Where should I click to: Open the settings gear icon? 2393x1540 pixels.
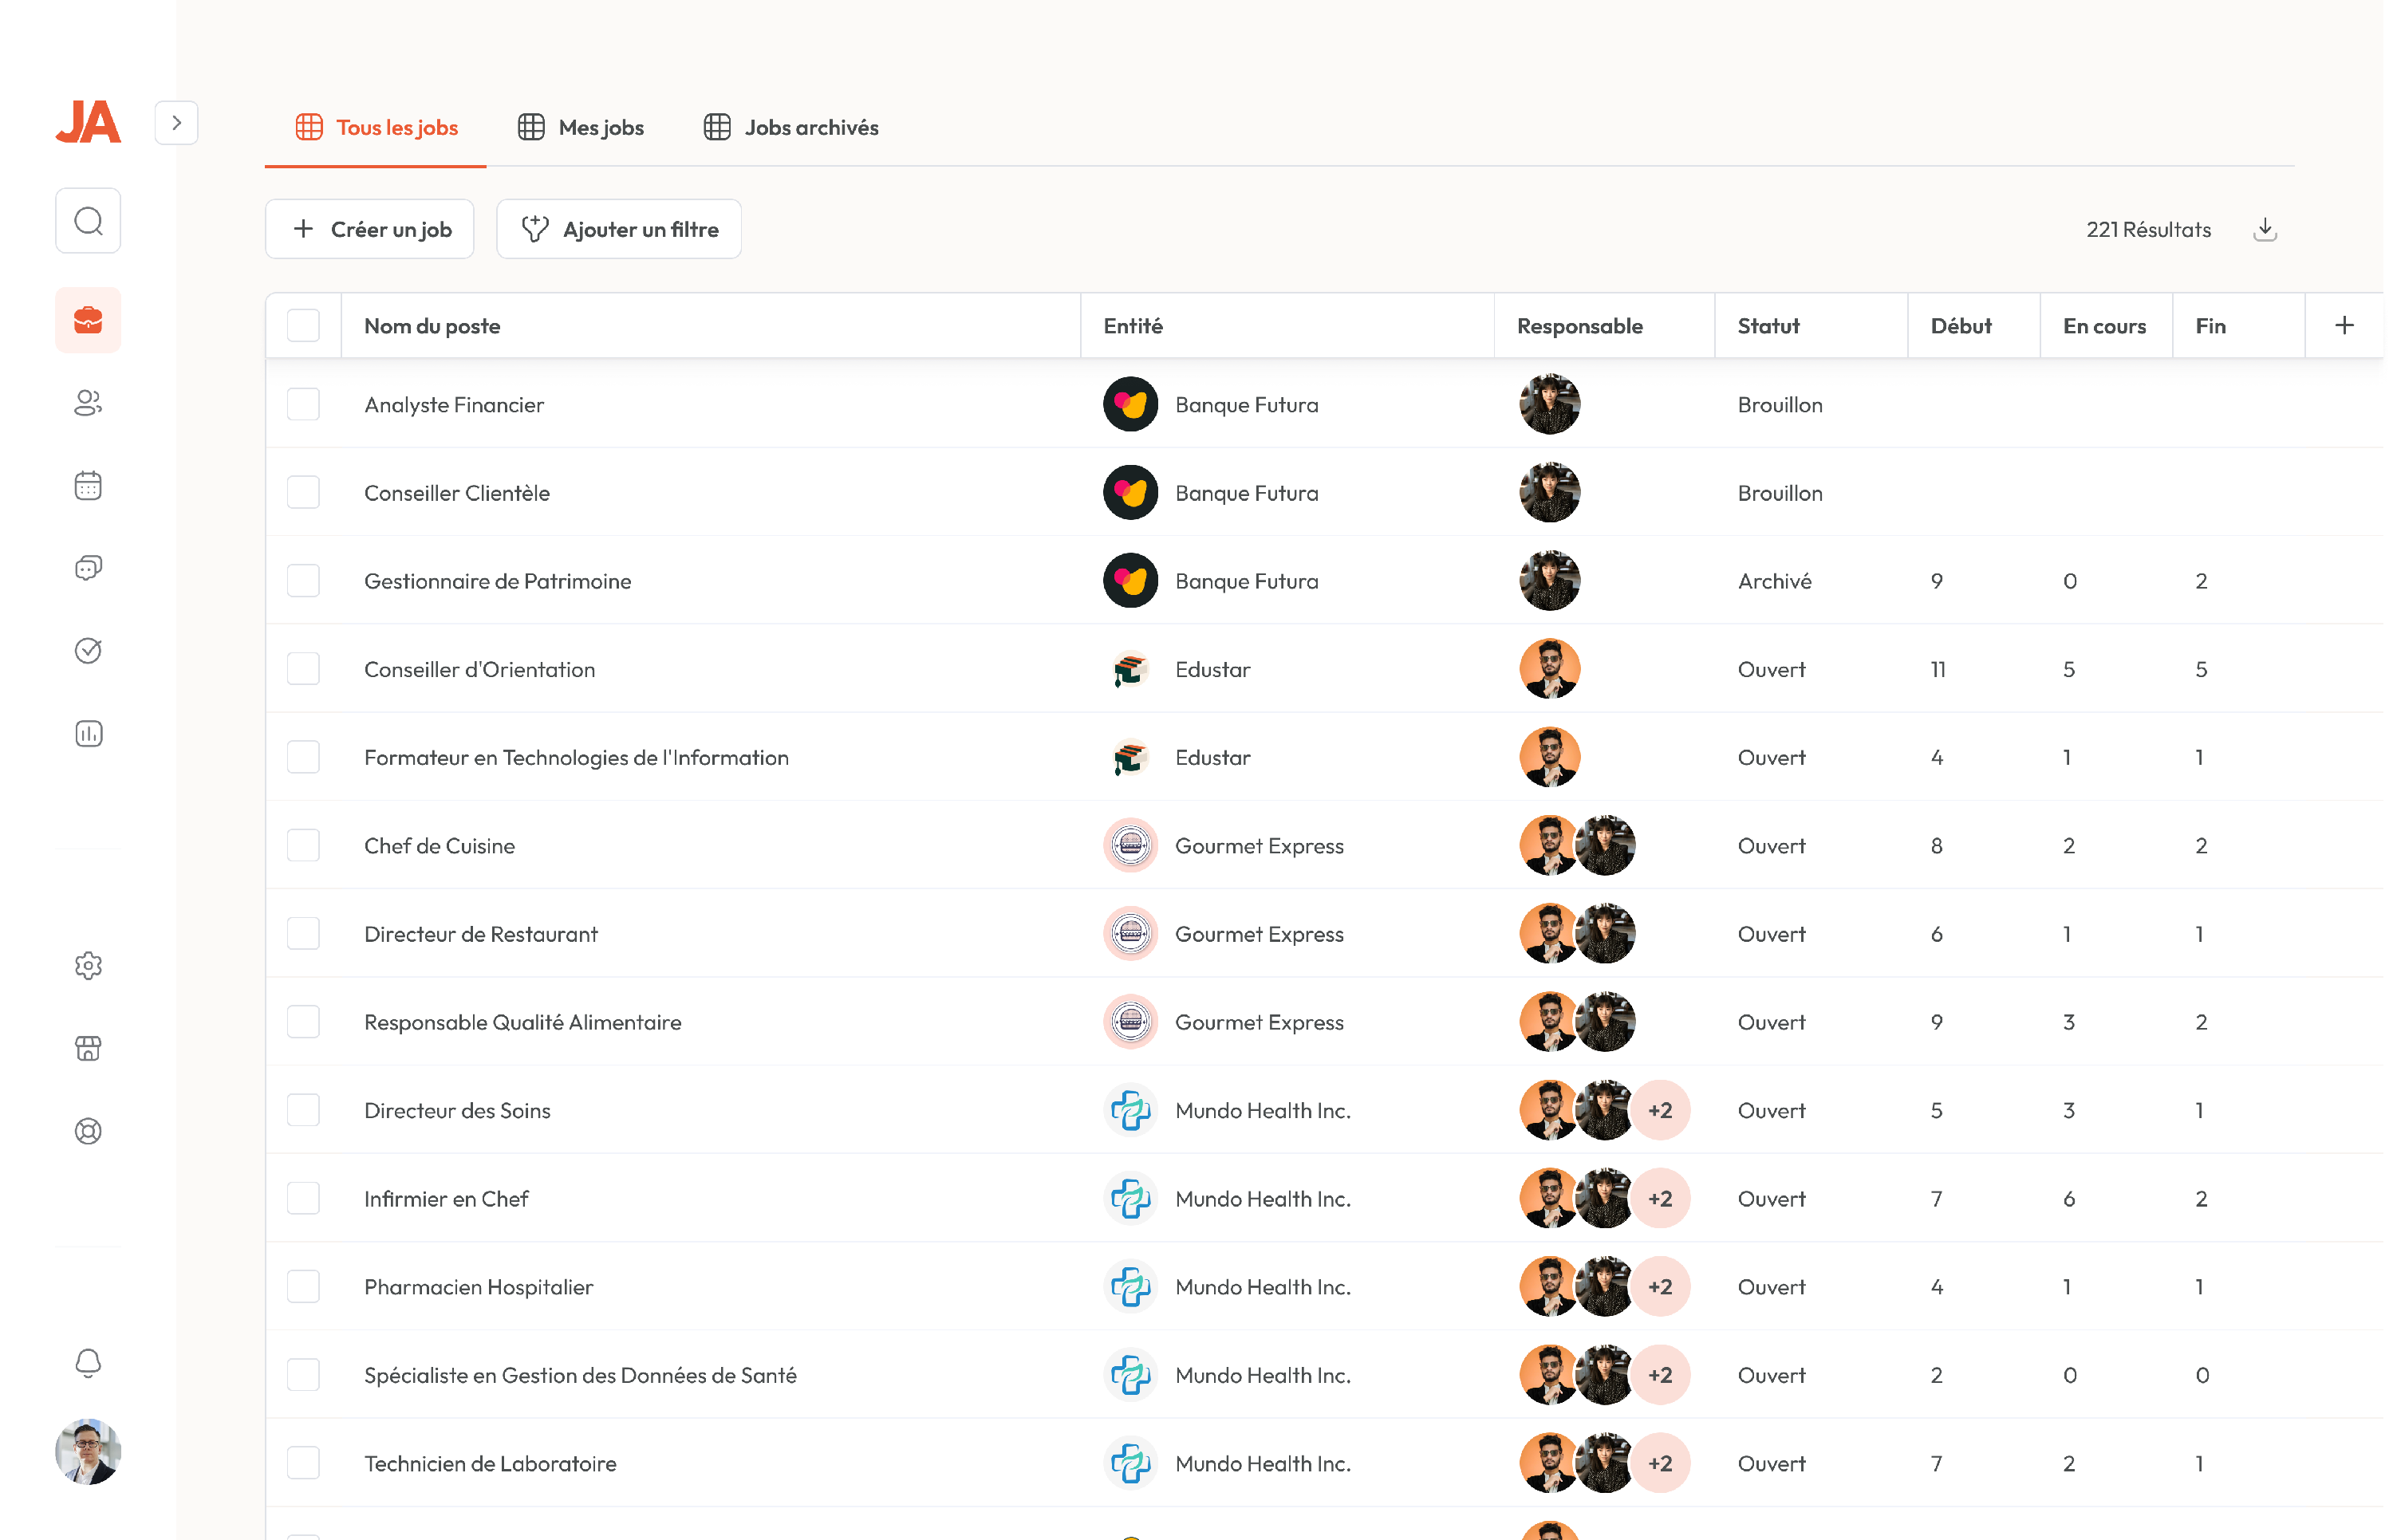(x=88, y=966)
